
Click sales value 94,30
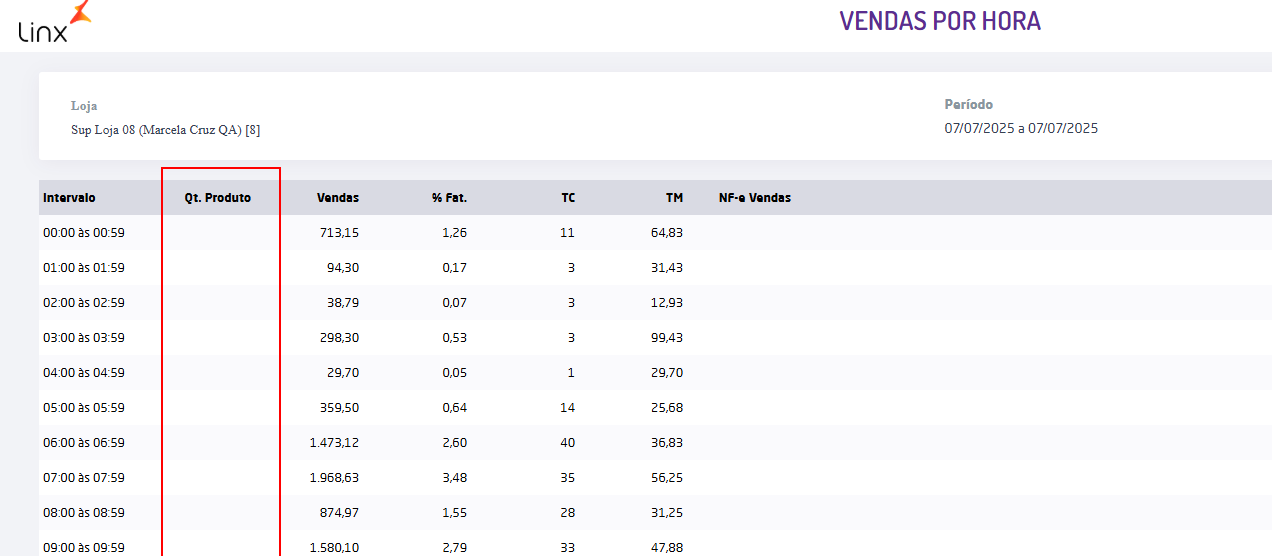click(343, 268)
